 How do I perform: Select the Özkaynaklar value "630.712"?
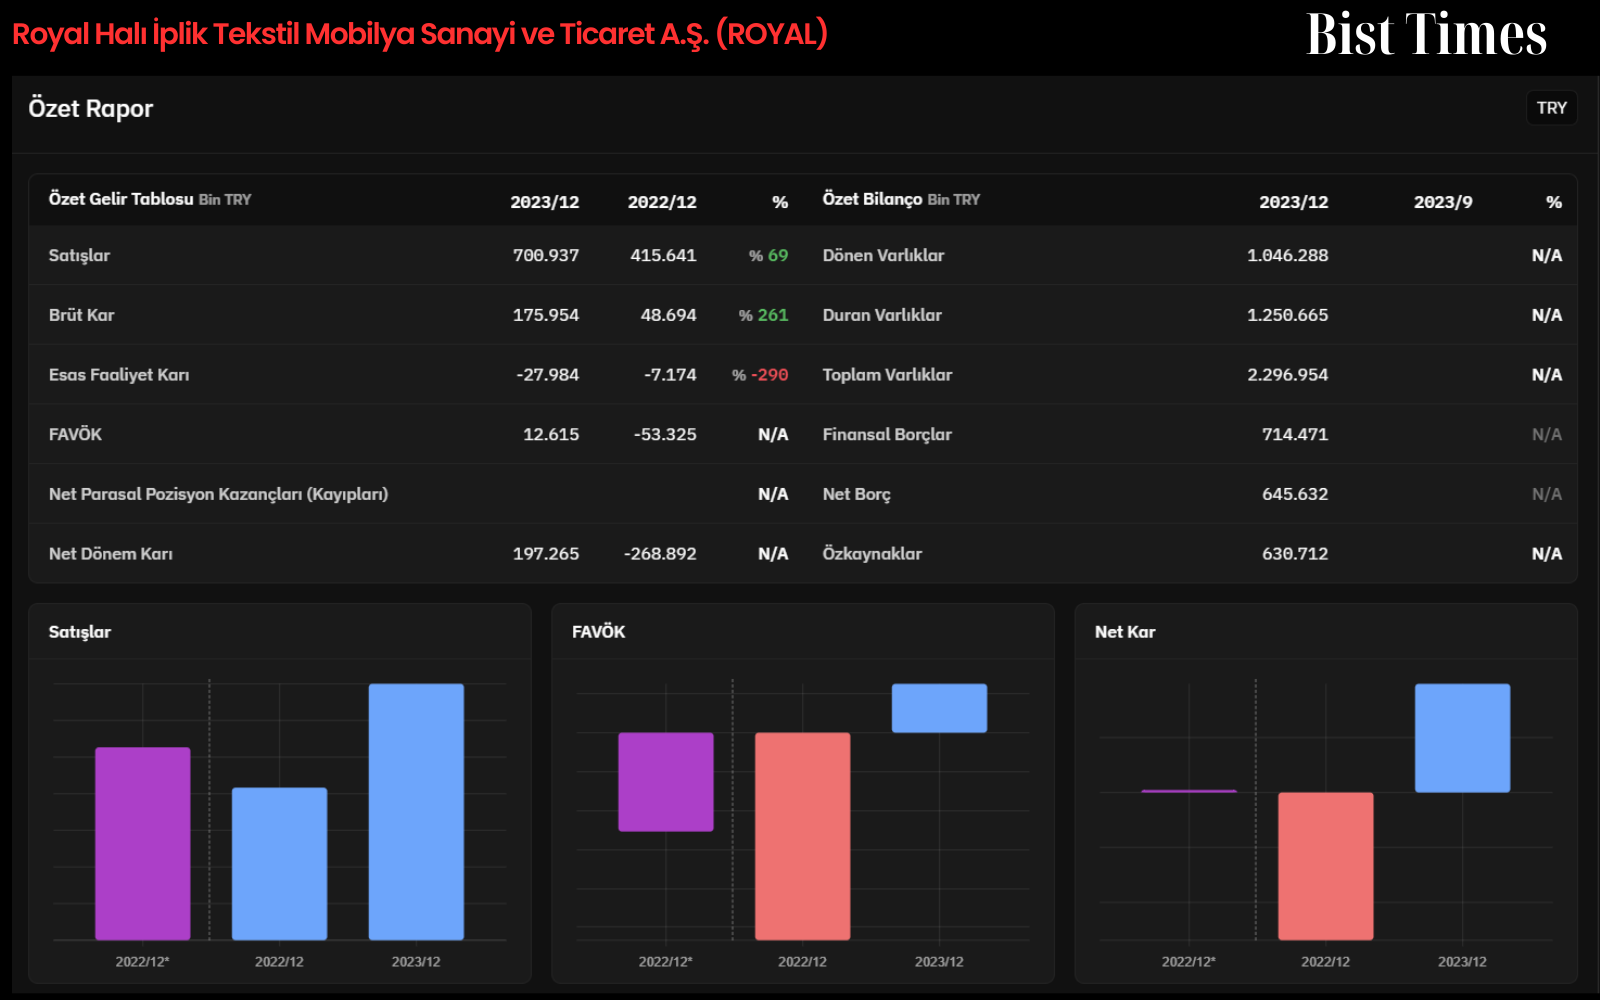(x=1295, y=554)
